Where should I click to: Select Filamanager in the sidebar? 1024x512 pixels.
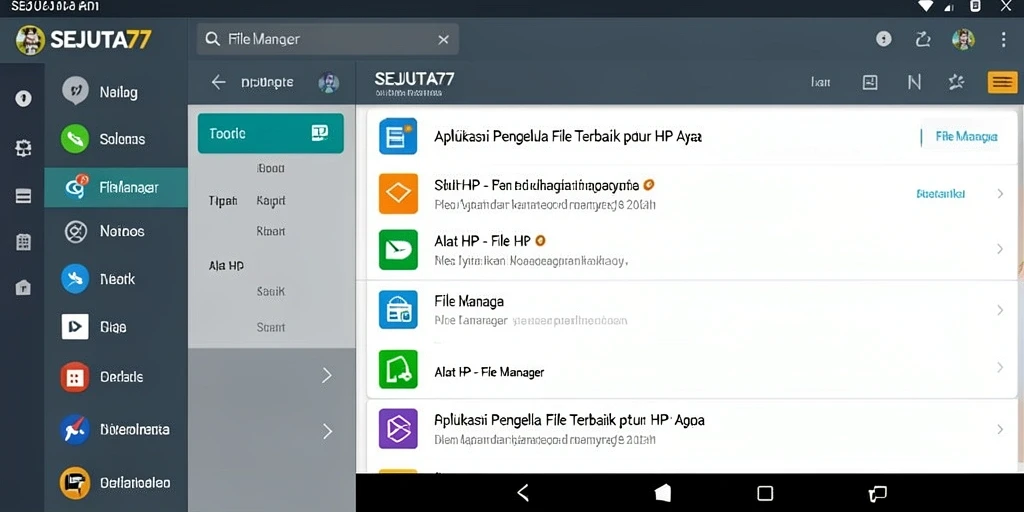pyautogui.click(x=116, y=187)
